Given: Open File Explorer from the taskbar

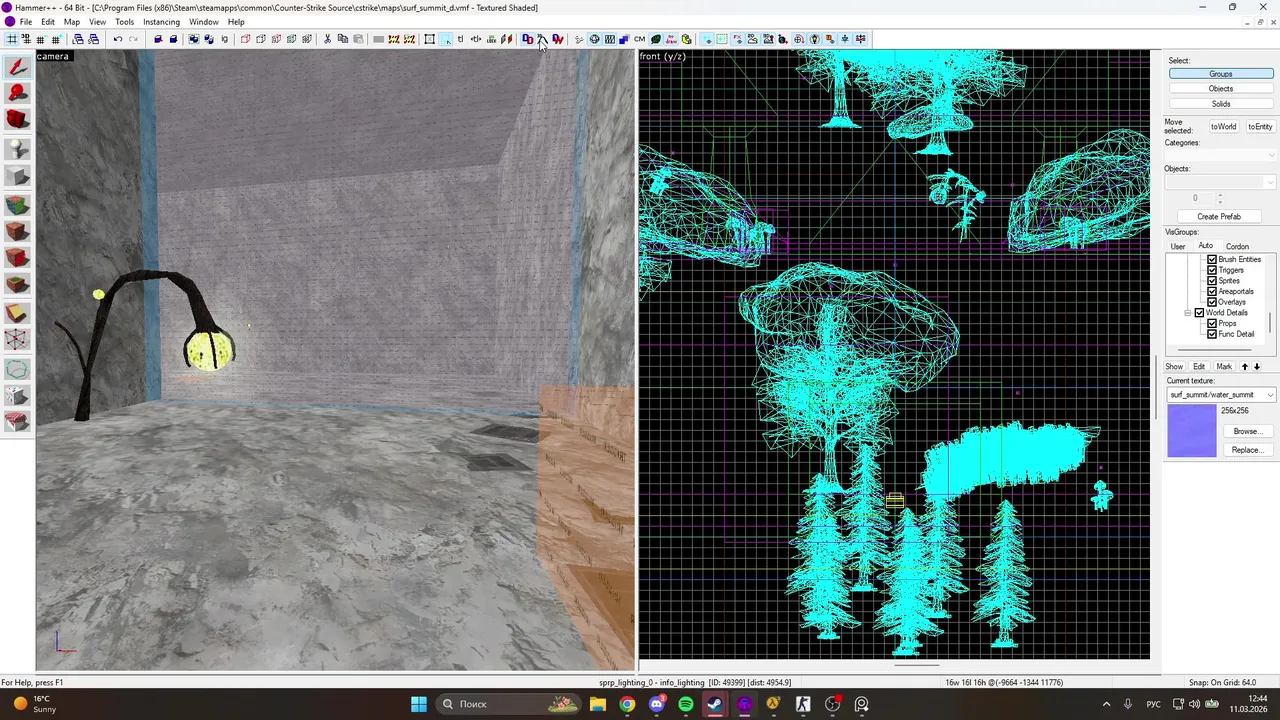Looking at the screenshot, I should click(x=597, y=704).
